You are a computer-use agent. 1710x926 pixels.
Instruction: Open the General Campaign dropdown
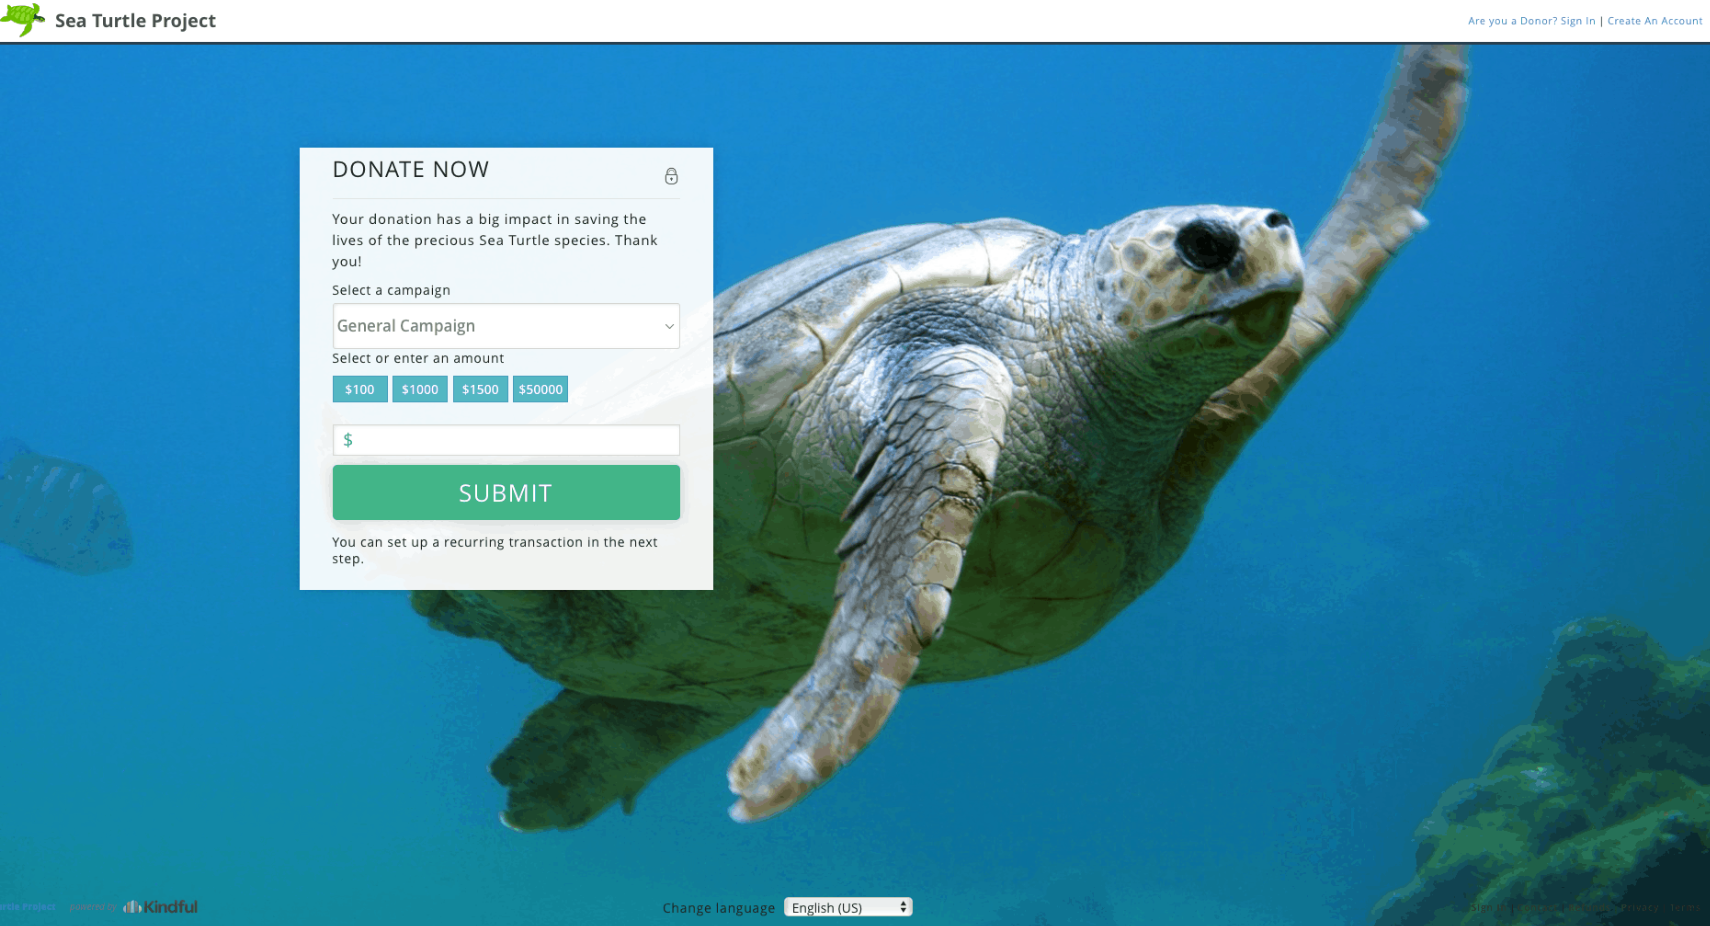tap(506, 326)
